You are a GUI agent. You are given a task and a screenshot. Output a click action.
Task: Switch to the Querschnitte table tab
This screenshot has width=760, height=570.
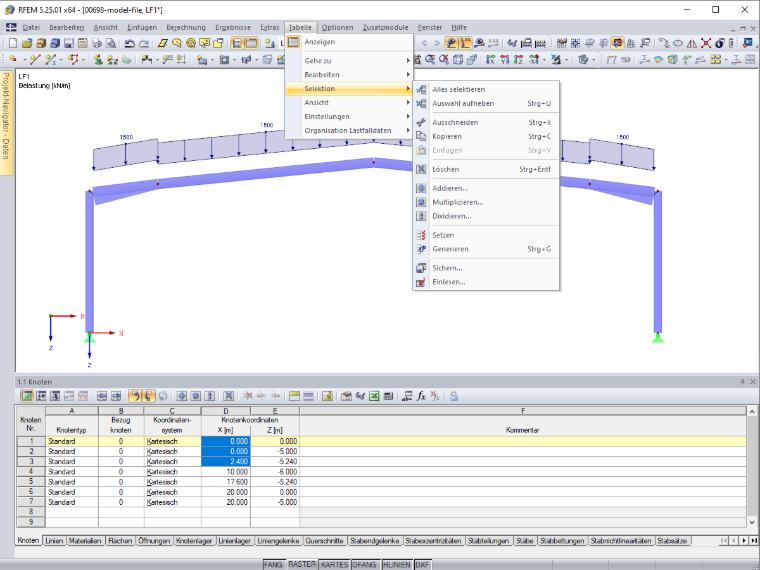[324, 540]
